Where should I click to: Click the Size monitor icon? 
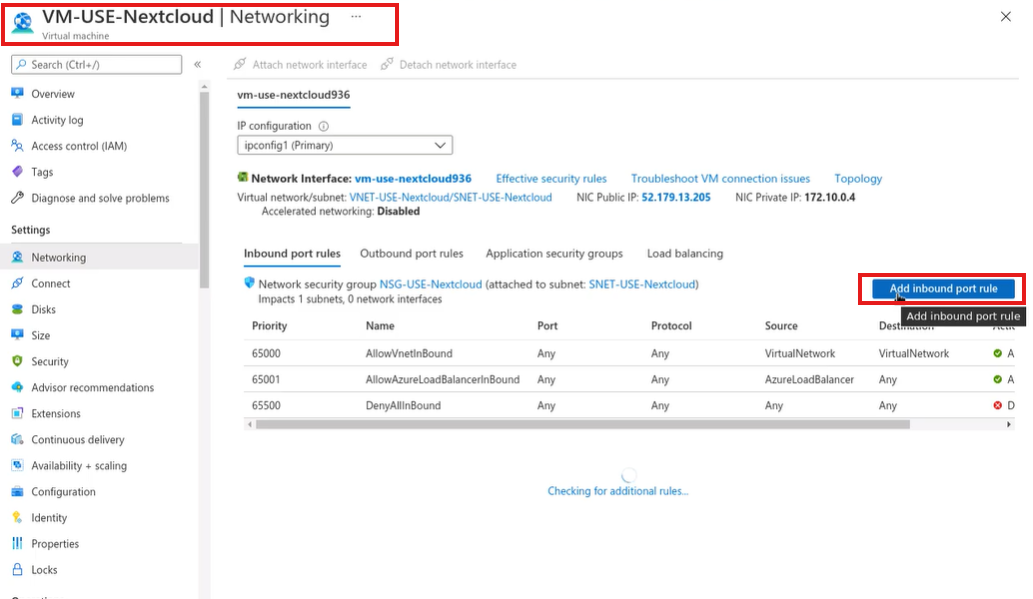18,335
